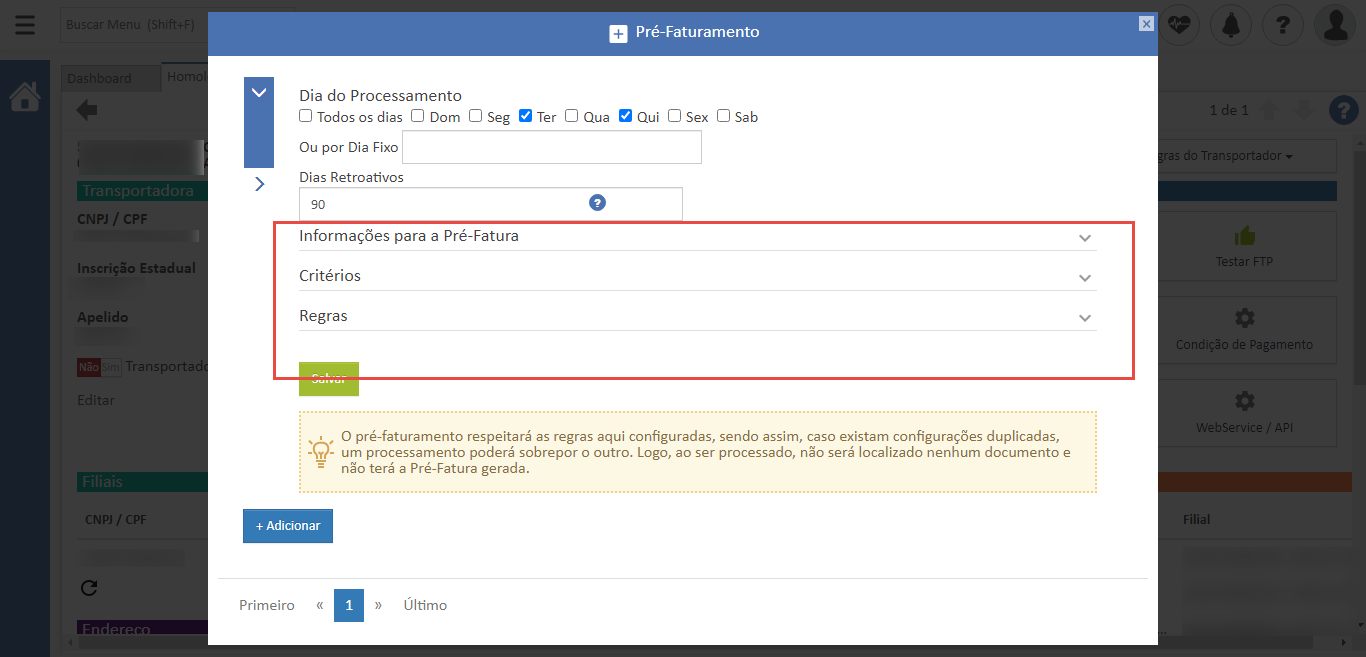Select page 1 in pagination
Screen dimensions: 1366x657
tap(349, 606)
